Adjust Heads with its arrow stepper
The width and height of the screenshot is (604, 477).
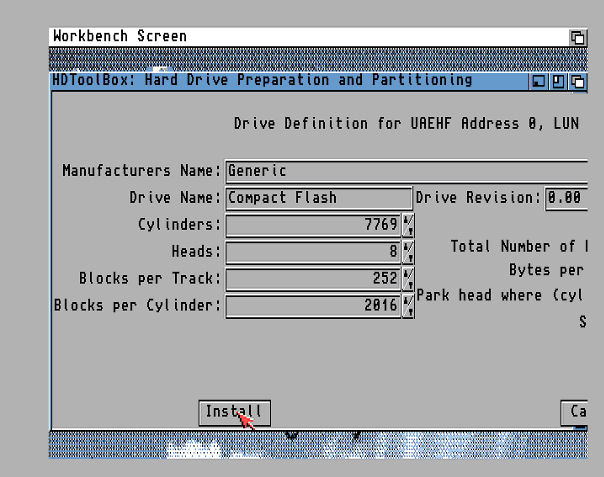click(408, 252)
